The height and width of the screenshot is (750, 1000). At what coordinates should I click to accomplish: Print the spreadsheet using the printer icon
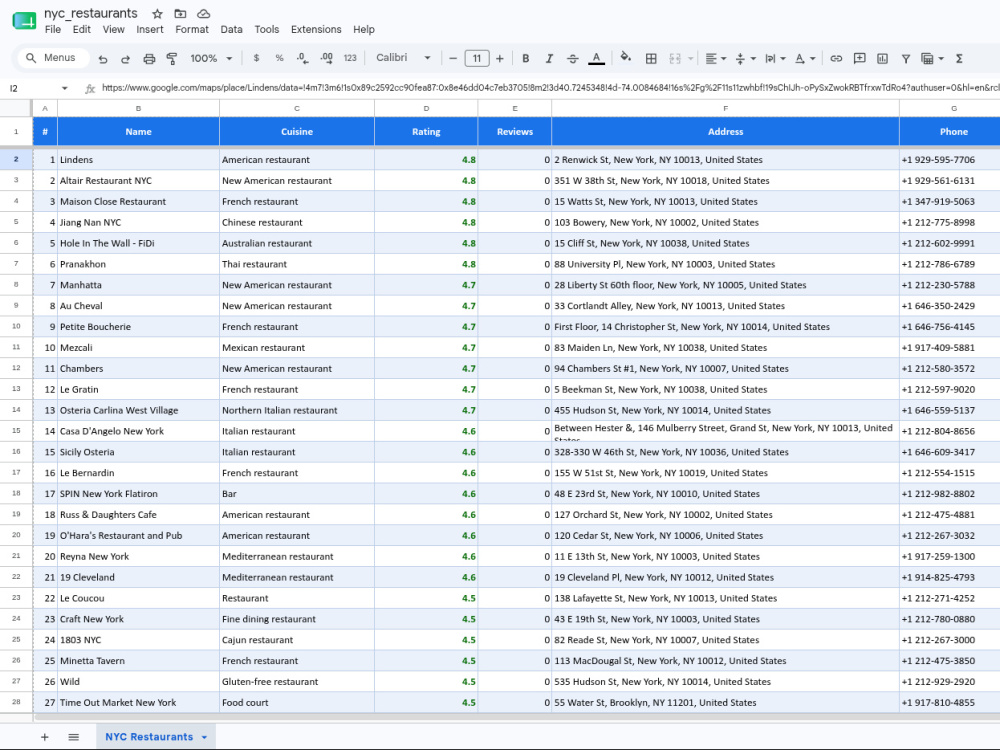tap(149, 59)
